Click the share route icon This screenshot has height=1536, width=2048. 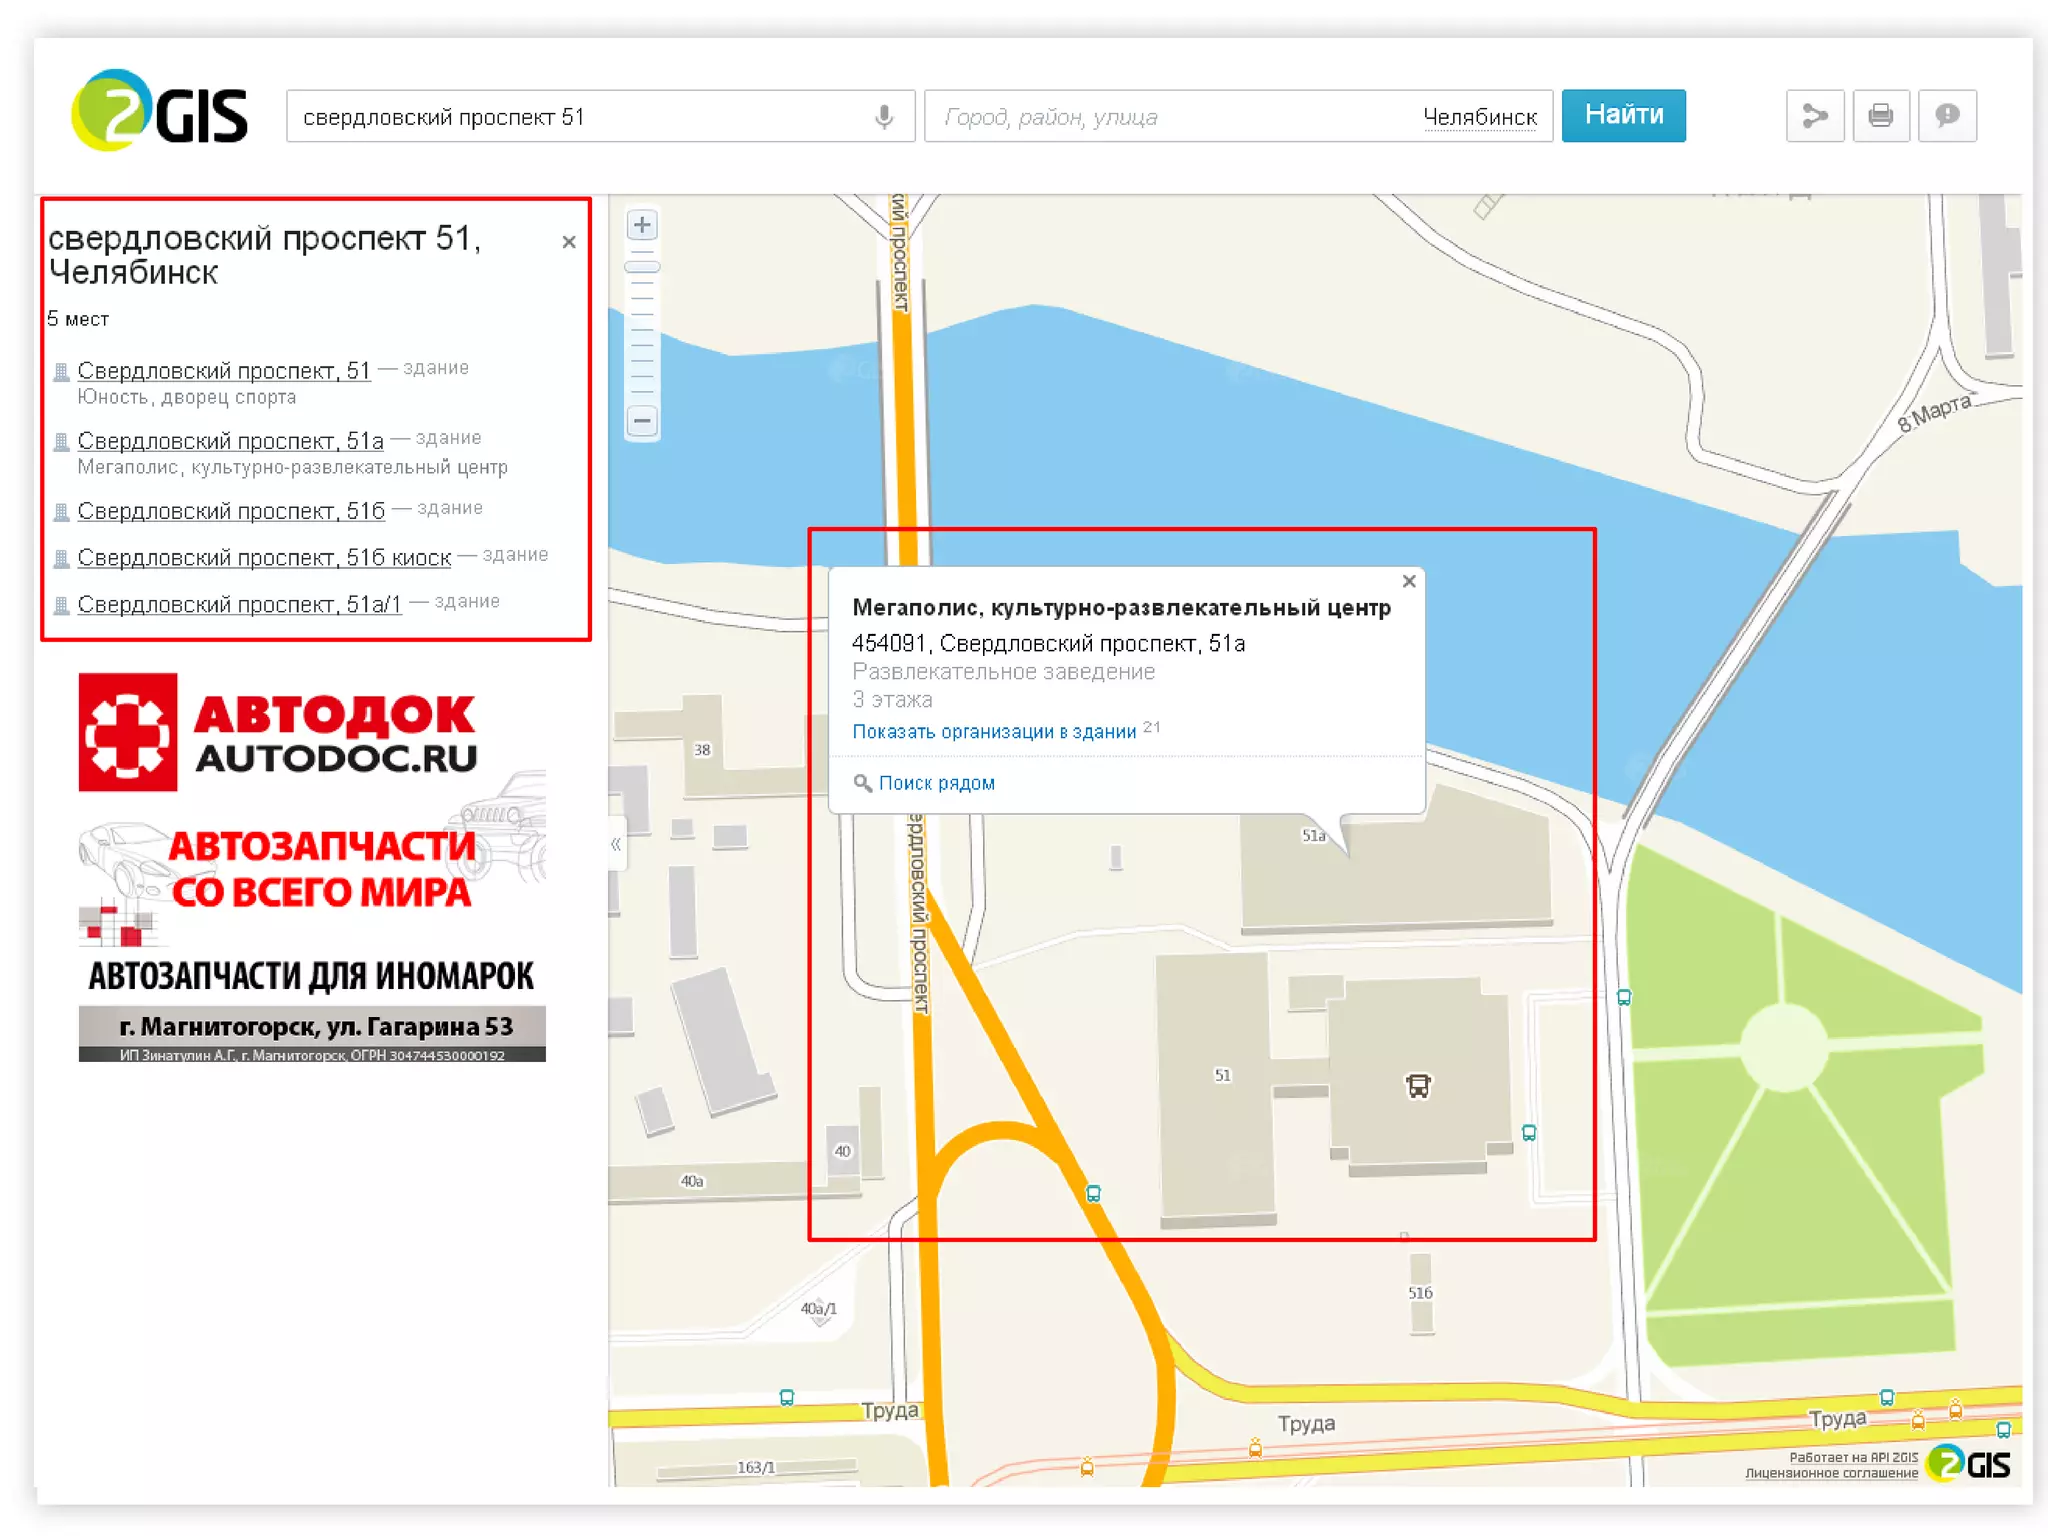(1814, 116)
